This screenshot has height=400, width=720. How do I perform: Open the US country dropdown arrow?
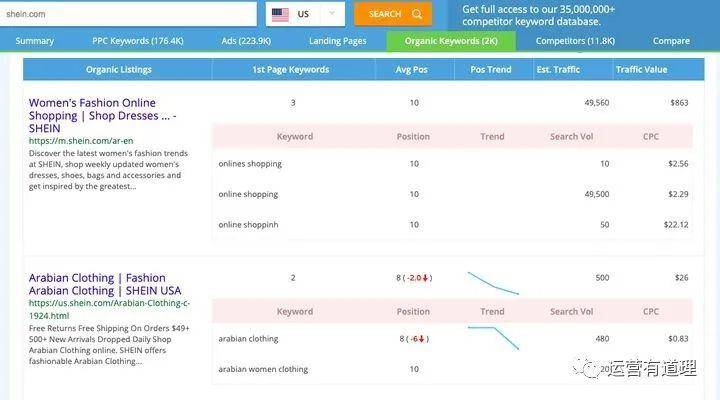pos(332,13)
